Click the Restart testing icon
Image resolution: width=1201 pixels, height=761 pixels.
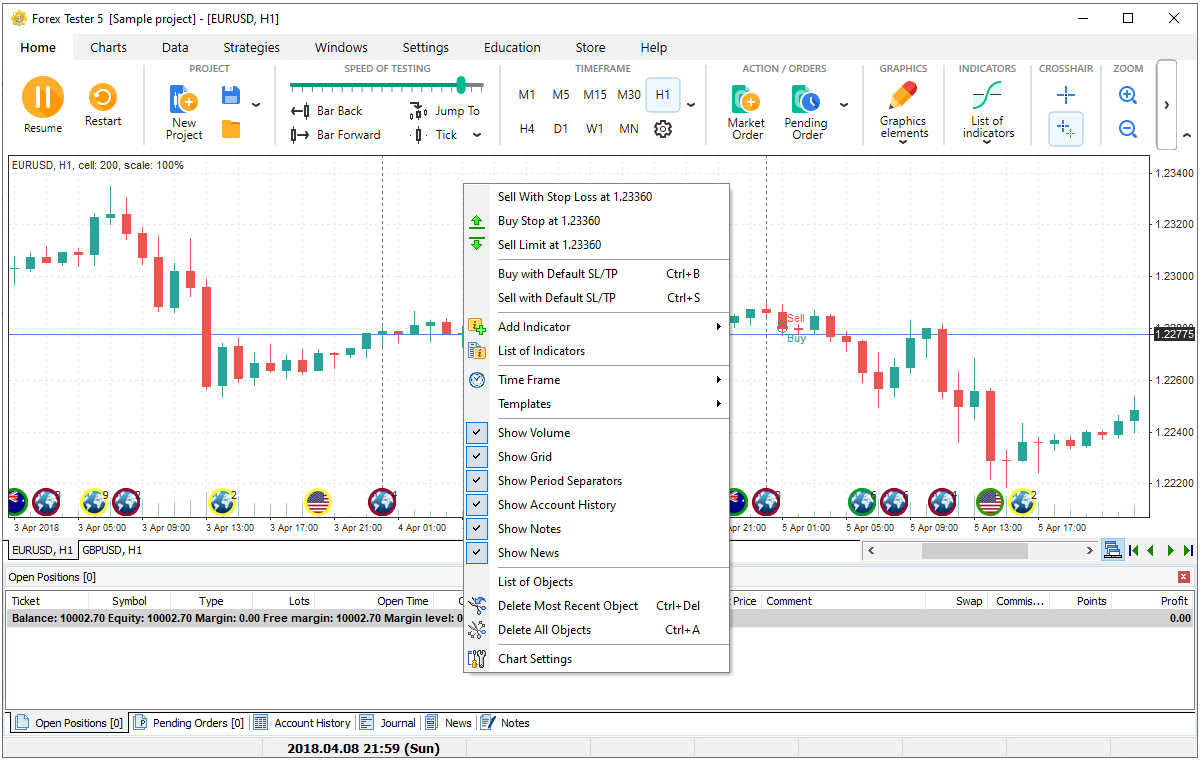click(x=103, y=98)
